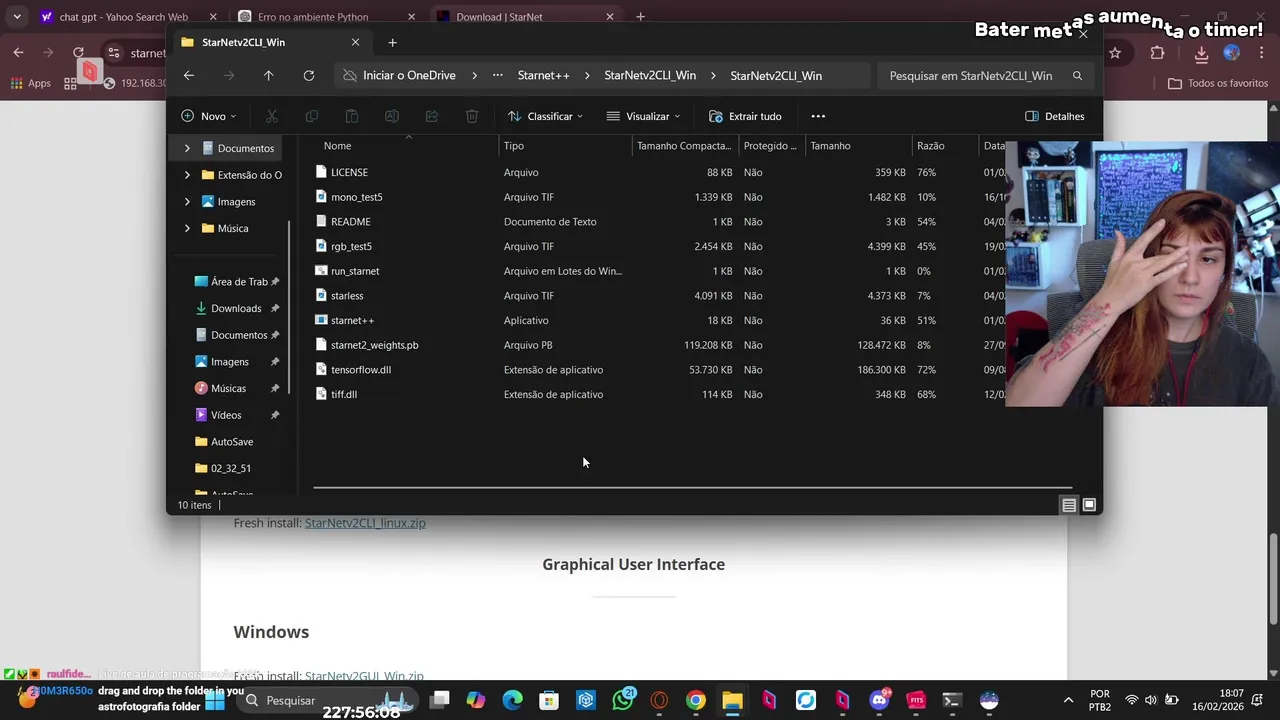The width and height of the screenshot is (1280, 720).
Task: Select the run_starnet batch file
Action: click(355, 271)
